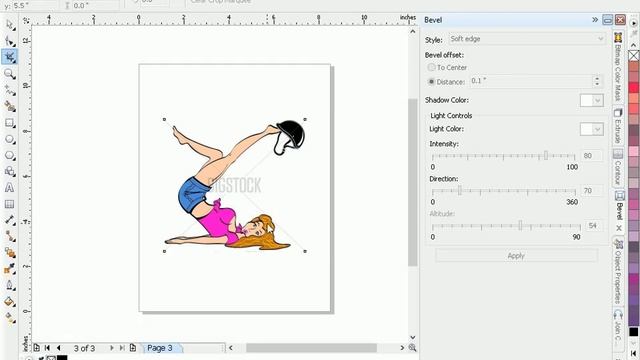Click the Direction value field showing 70
The image size is (640, 360).
[x=591, y=191]
